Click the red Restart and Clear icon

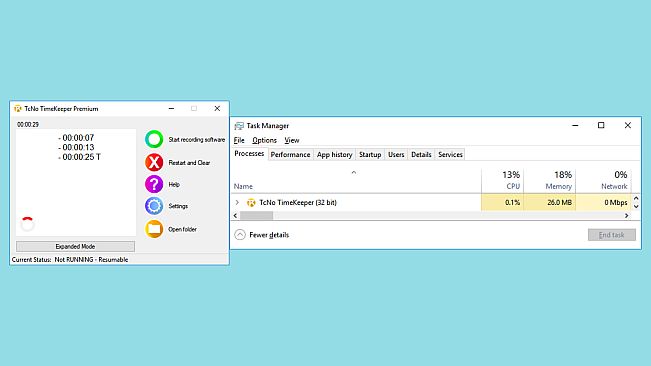coord(154,162)
